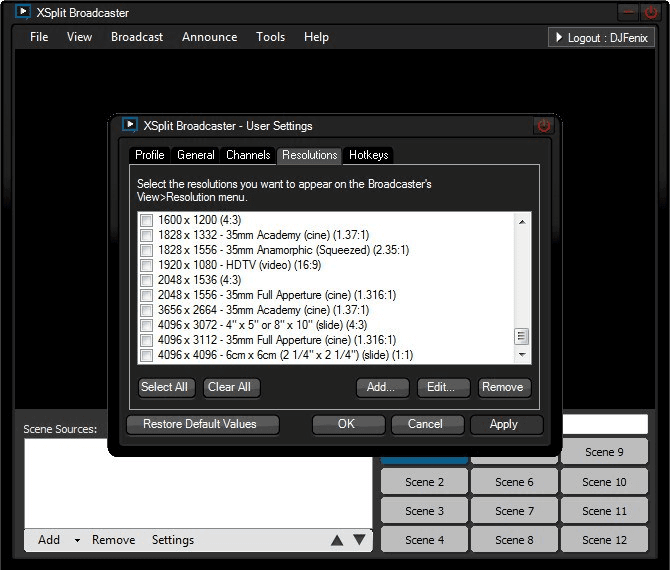Click the XSplit Broadcaster logo in main title bar

tap(22, 12)
